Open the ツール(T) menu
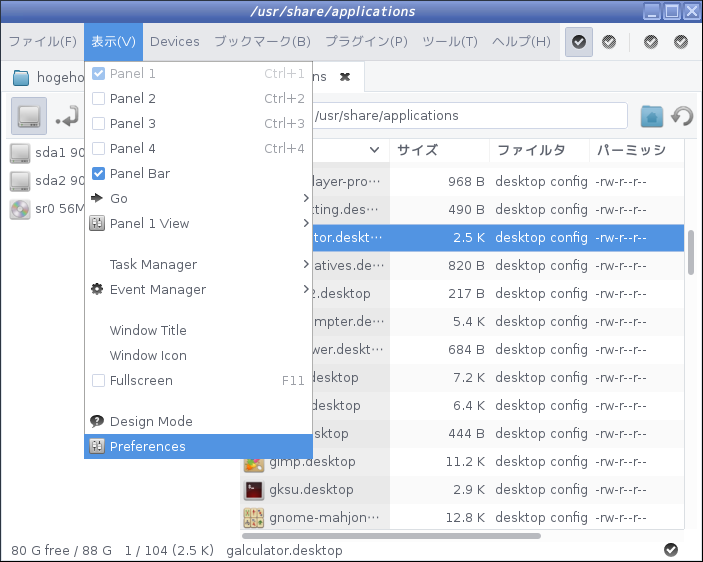The width and height of the screenshot is (703, 562). point(450,42)
